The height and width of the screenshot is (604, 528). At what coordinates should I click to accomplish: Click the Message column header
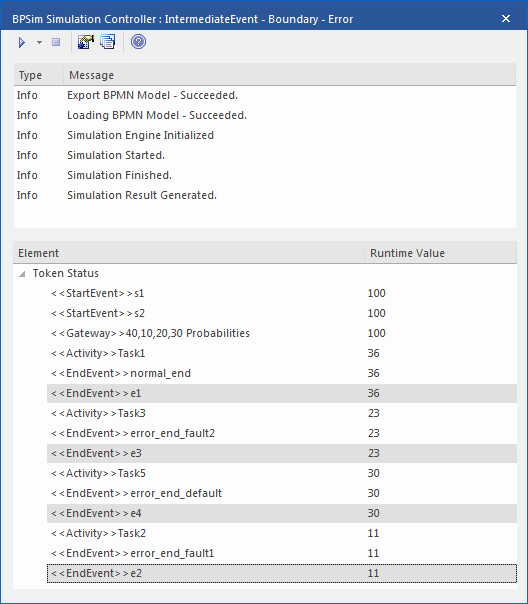289,75
